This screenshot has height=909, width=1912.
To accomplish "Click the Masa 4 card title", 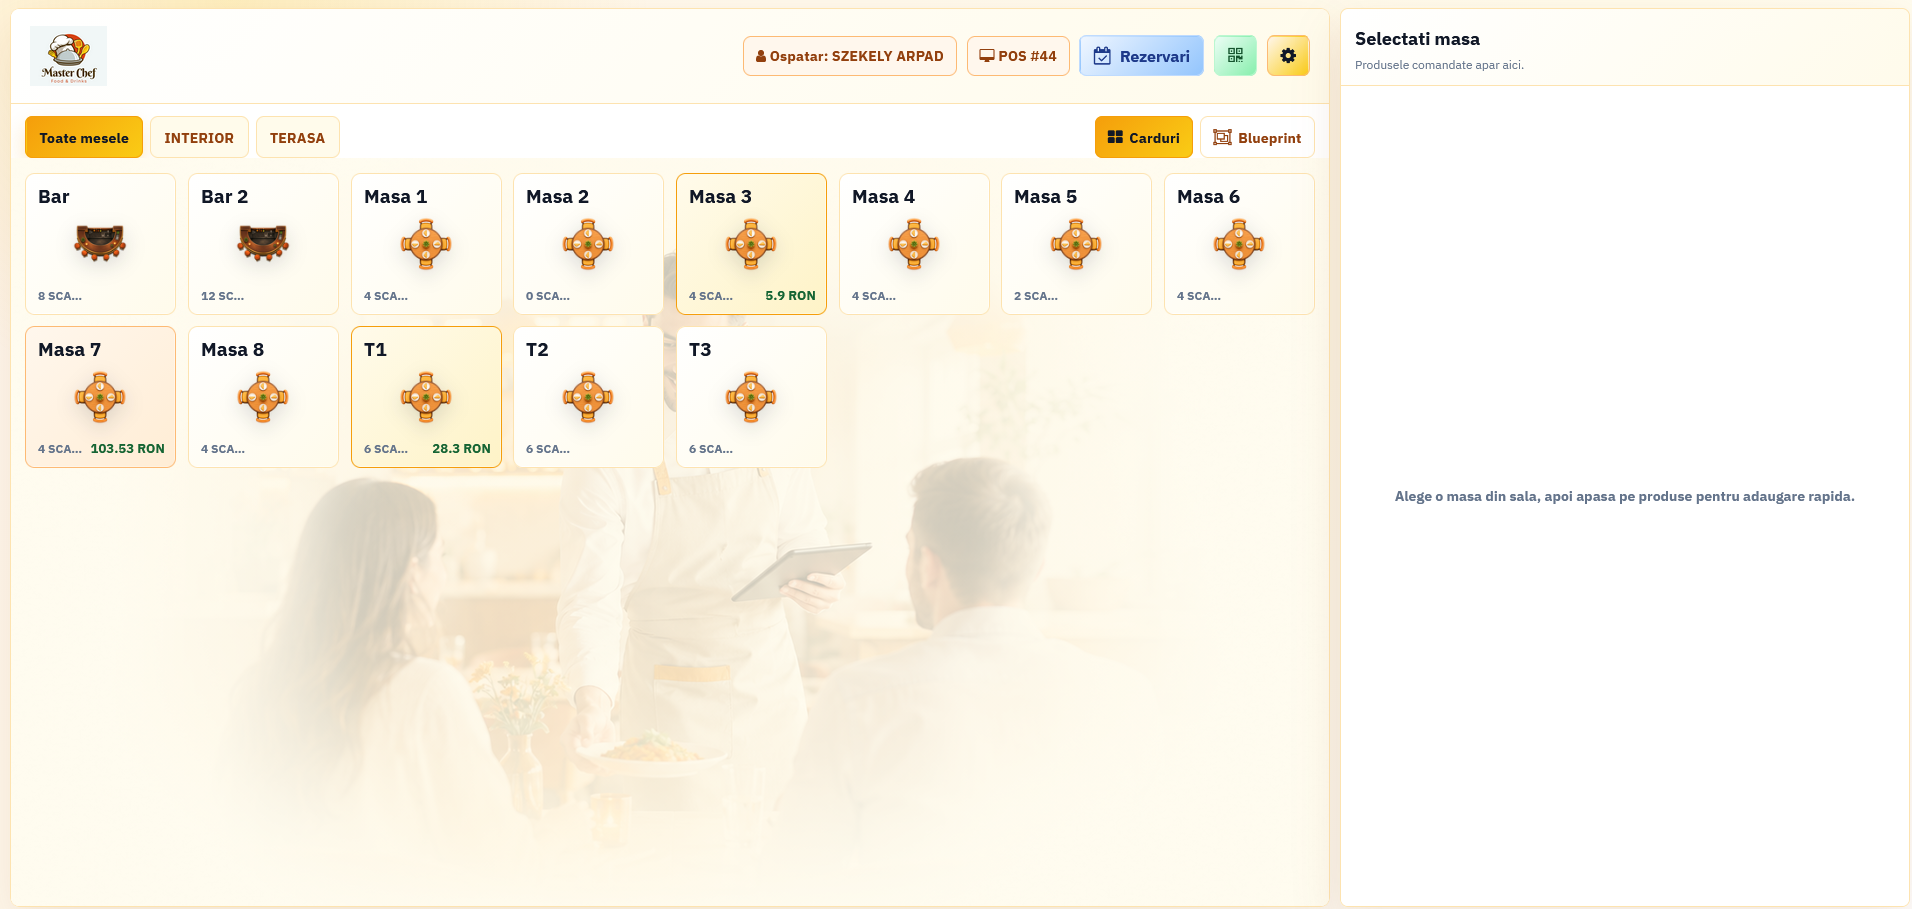I will (883, 197).
